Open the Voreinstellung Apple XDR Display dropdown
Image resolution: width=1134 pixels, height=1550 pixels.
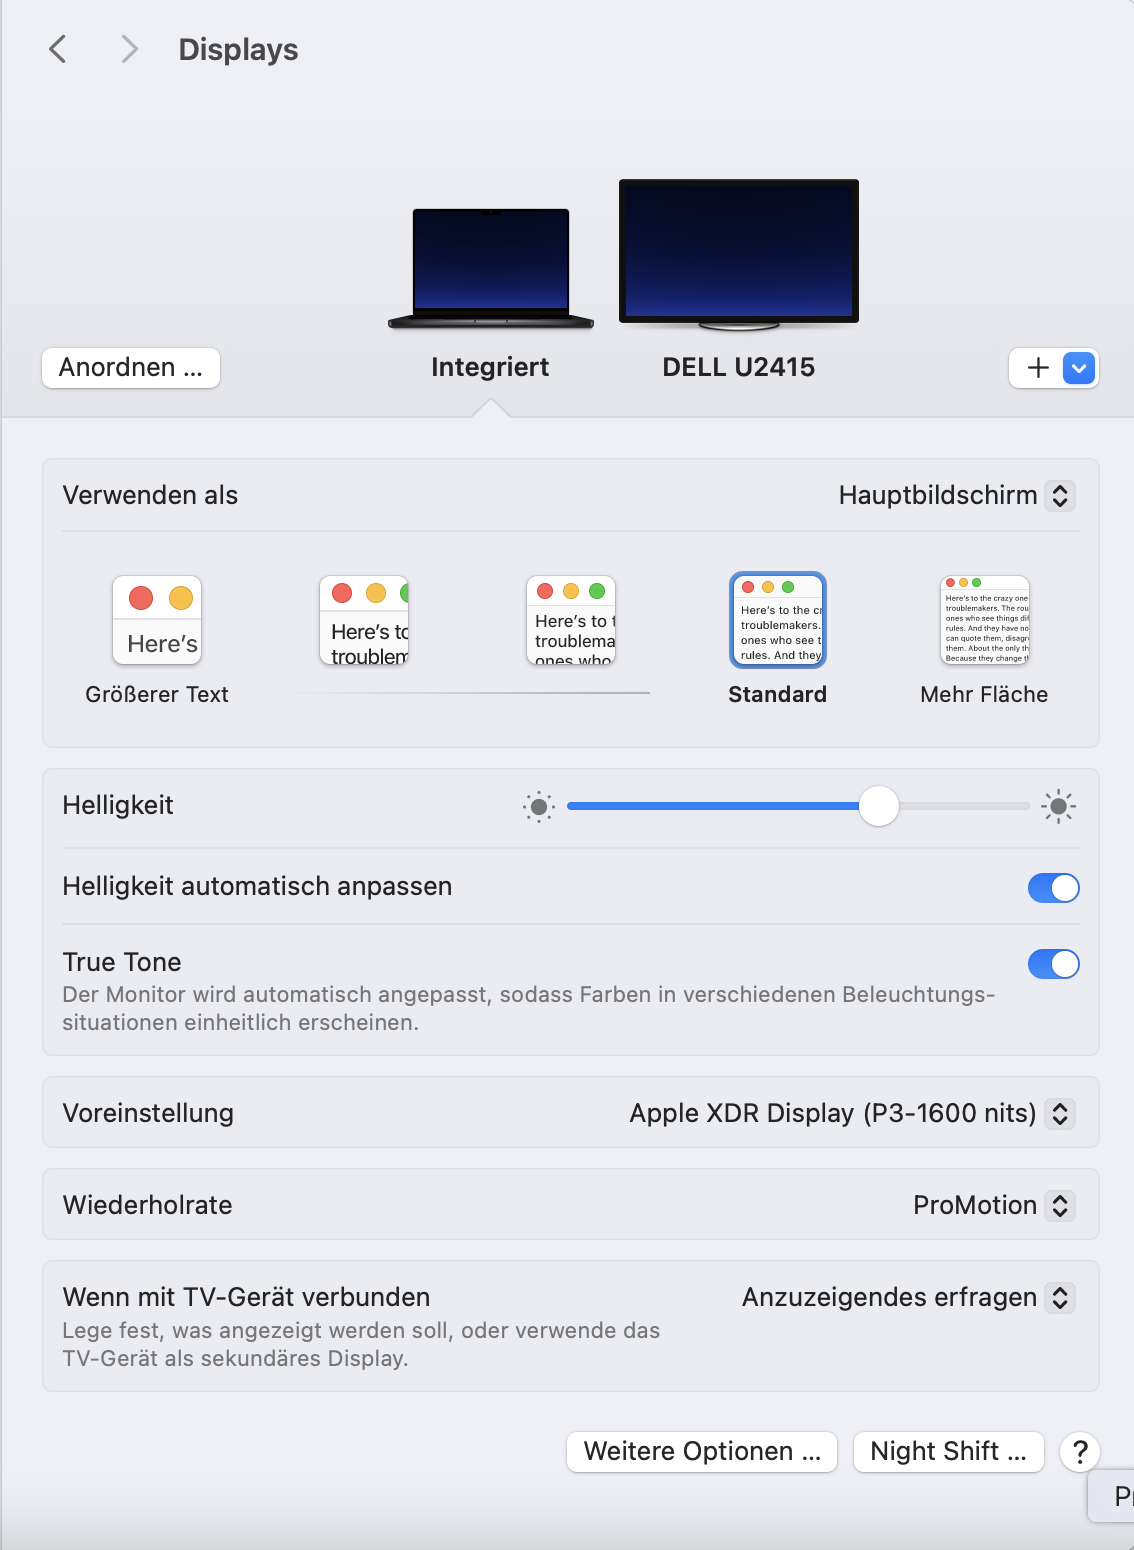click(852, 1113)
